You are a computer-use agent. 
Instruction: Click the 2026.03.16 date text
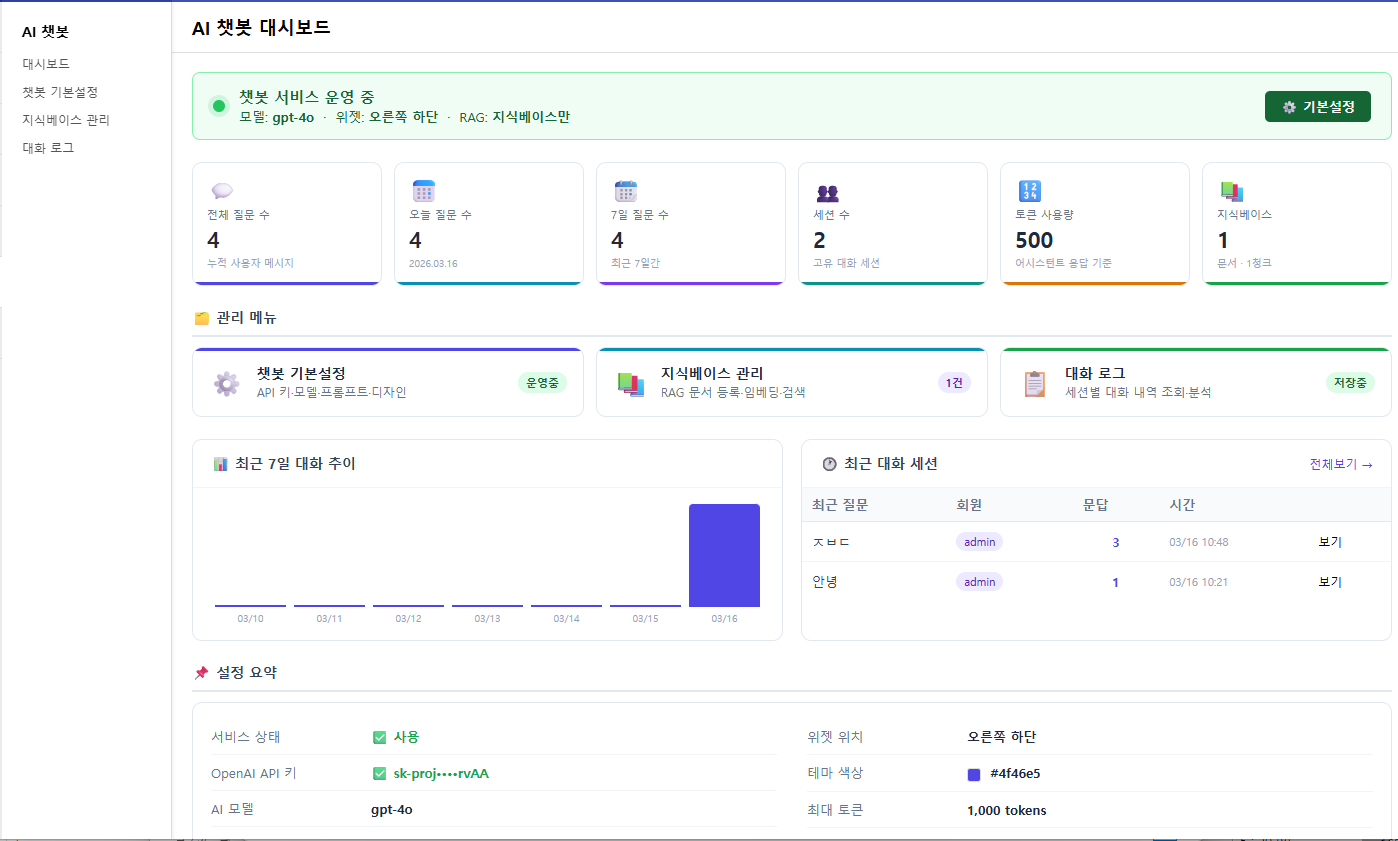(433, 264)
